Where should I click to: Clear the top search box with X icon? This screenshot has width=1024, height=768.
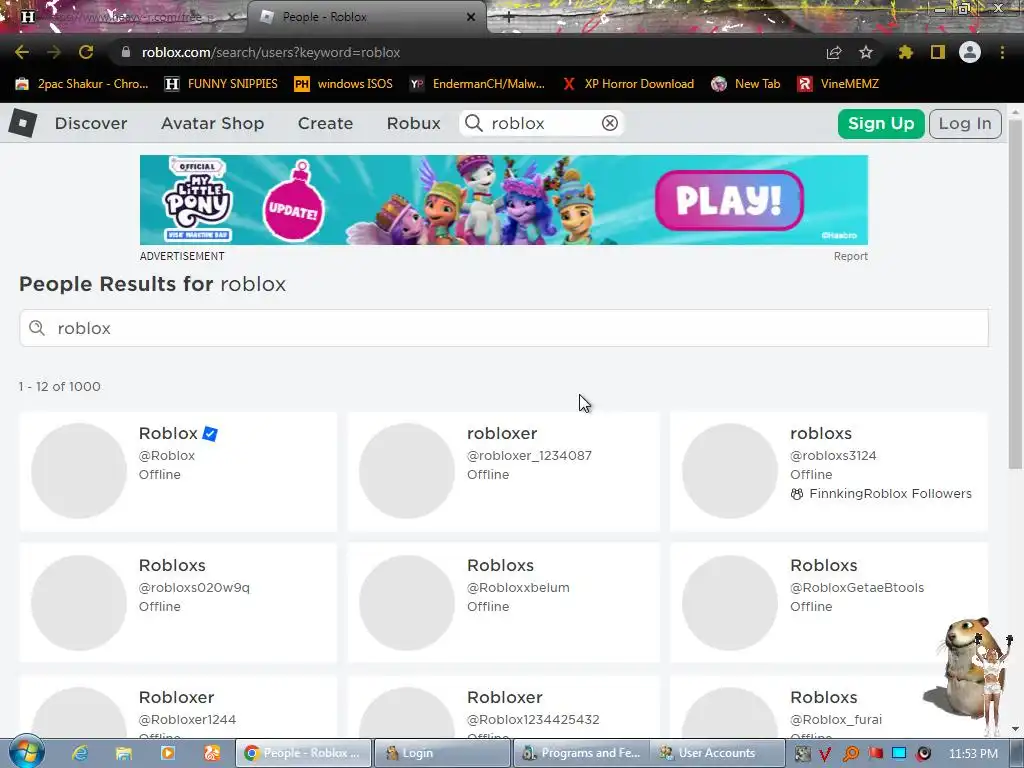[x=609, y=123]
